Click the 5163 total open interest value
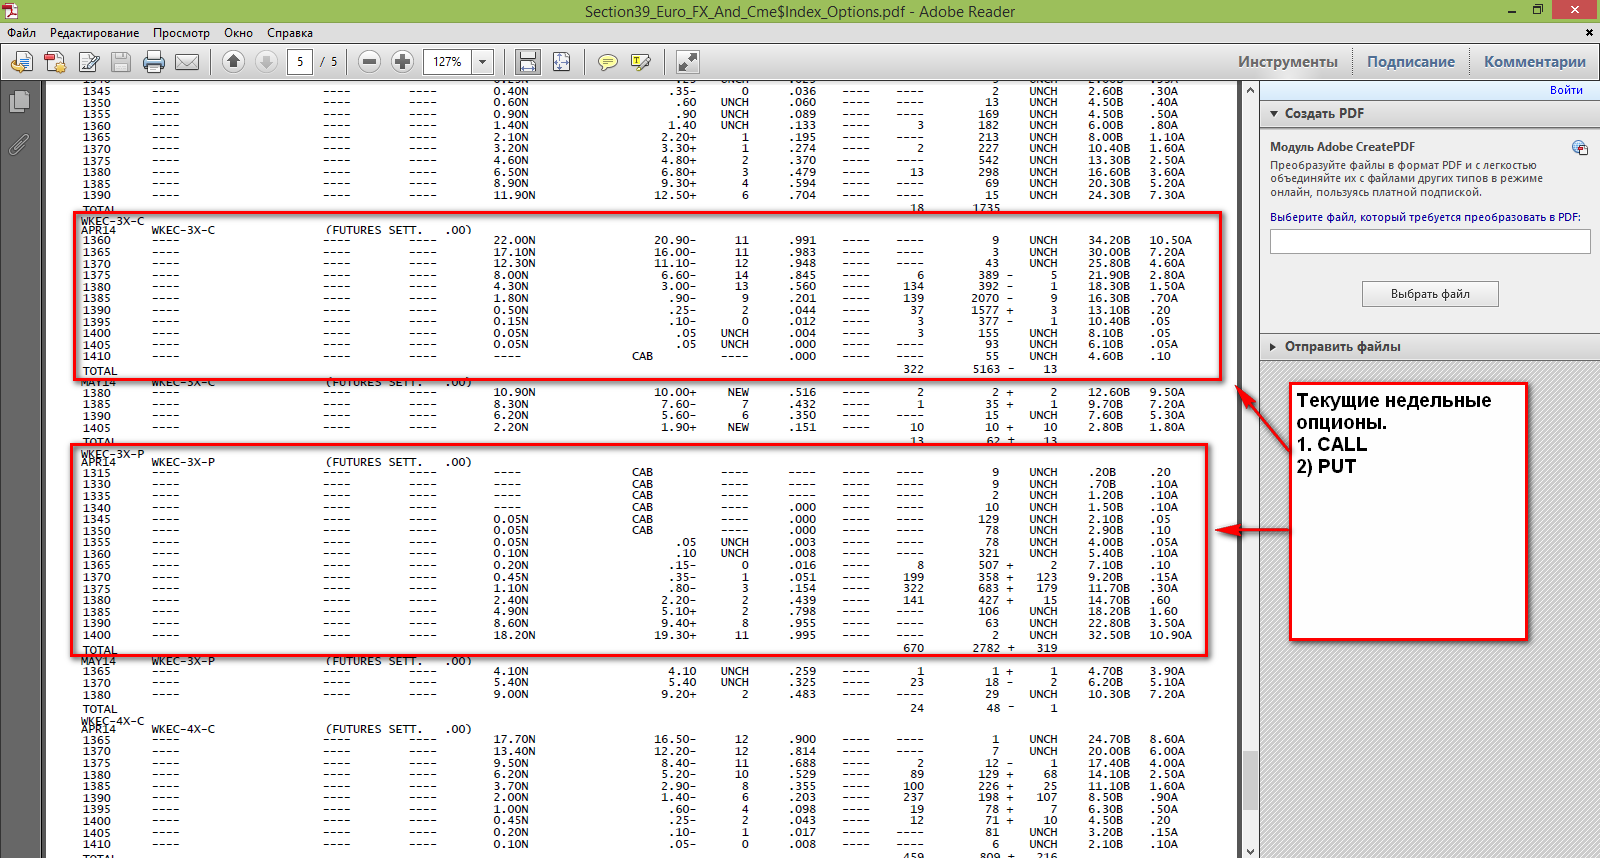The width and height of the screenshot is (1600, 858). 986,369
